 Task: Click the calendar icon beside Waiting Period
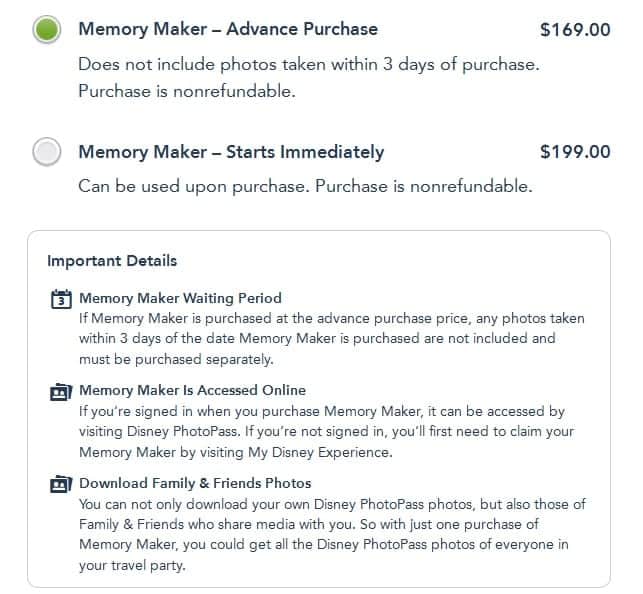tap(60, 298)
